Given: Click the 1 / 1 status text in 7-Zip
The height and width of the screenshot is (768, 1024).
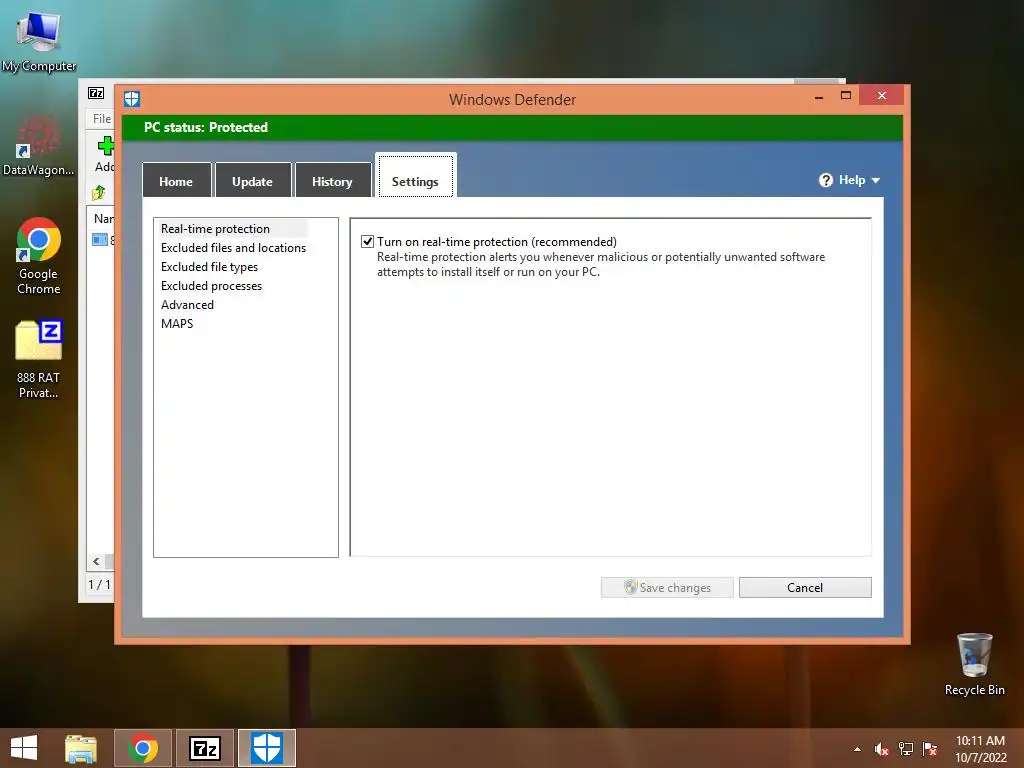Looking at the screenshot, I should coord(99,584).
